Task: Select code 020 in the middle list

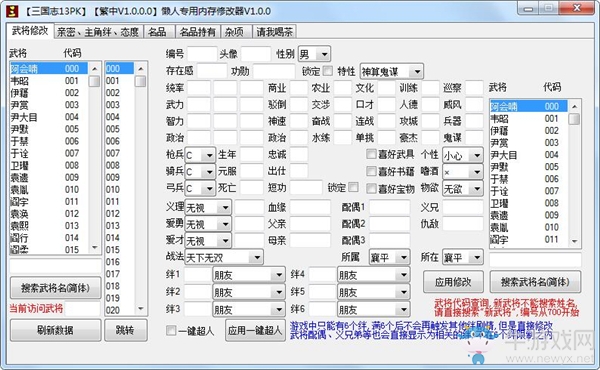Action: tap(119, 310)
